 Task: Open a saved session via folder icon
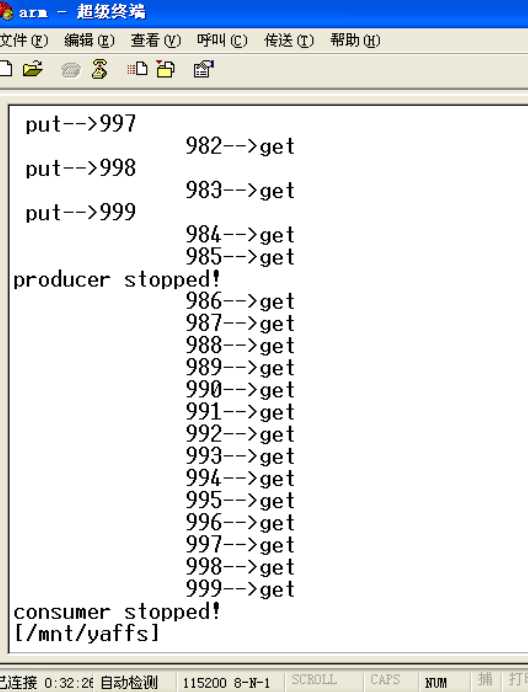click(33, 69)
